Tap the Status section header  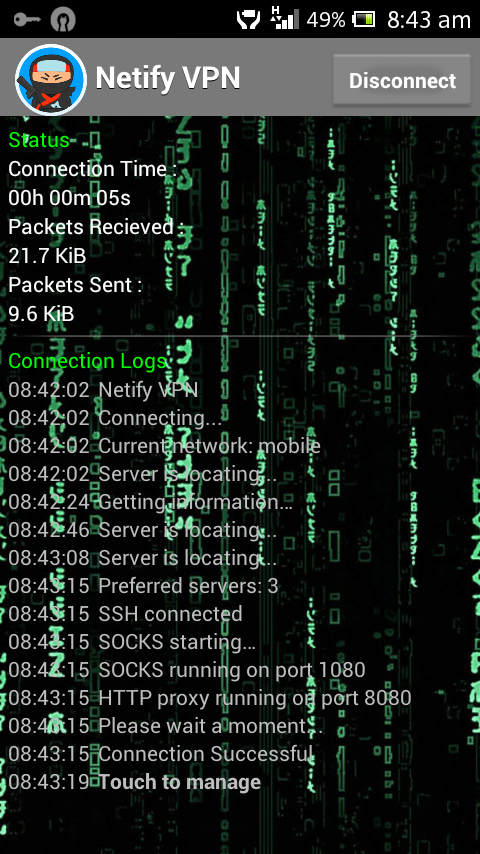39,140
